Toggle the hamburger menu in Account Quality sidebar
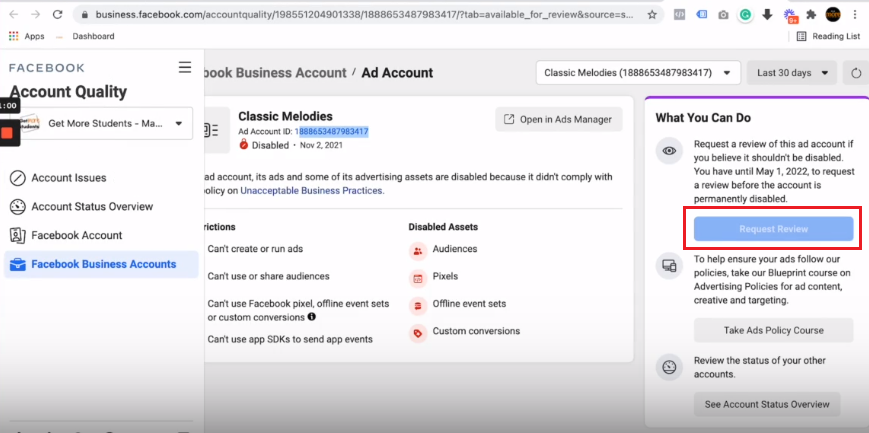Image resolution: width=869 pixels, height=433 pixels. pos(185,68)
